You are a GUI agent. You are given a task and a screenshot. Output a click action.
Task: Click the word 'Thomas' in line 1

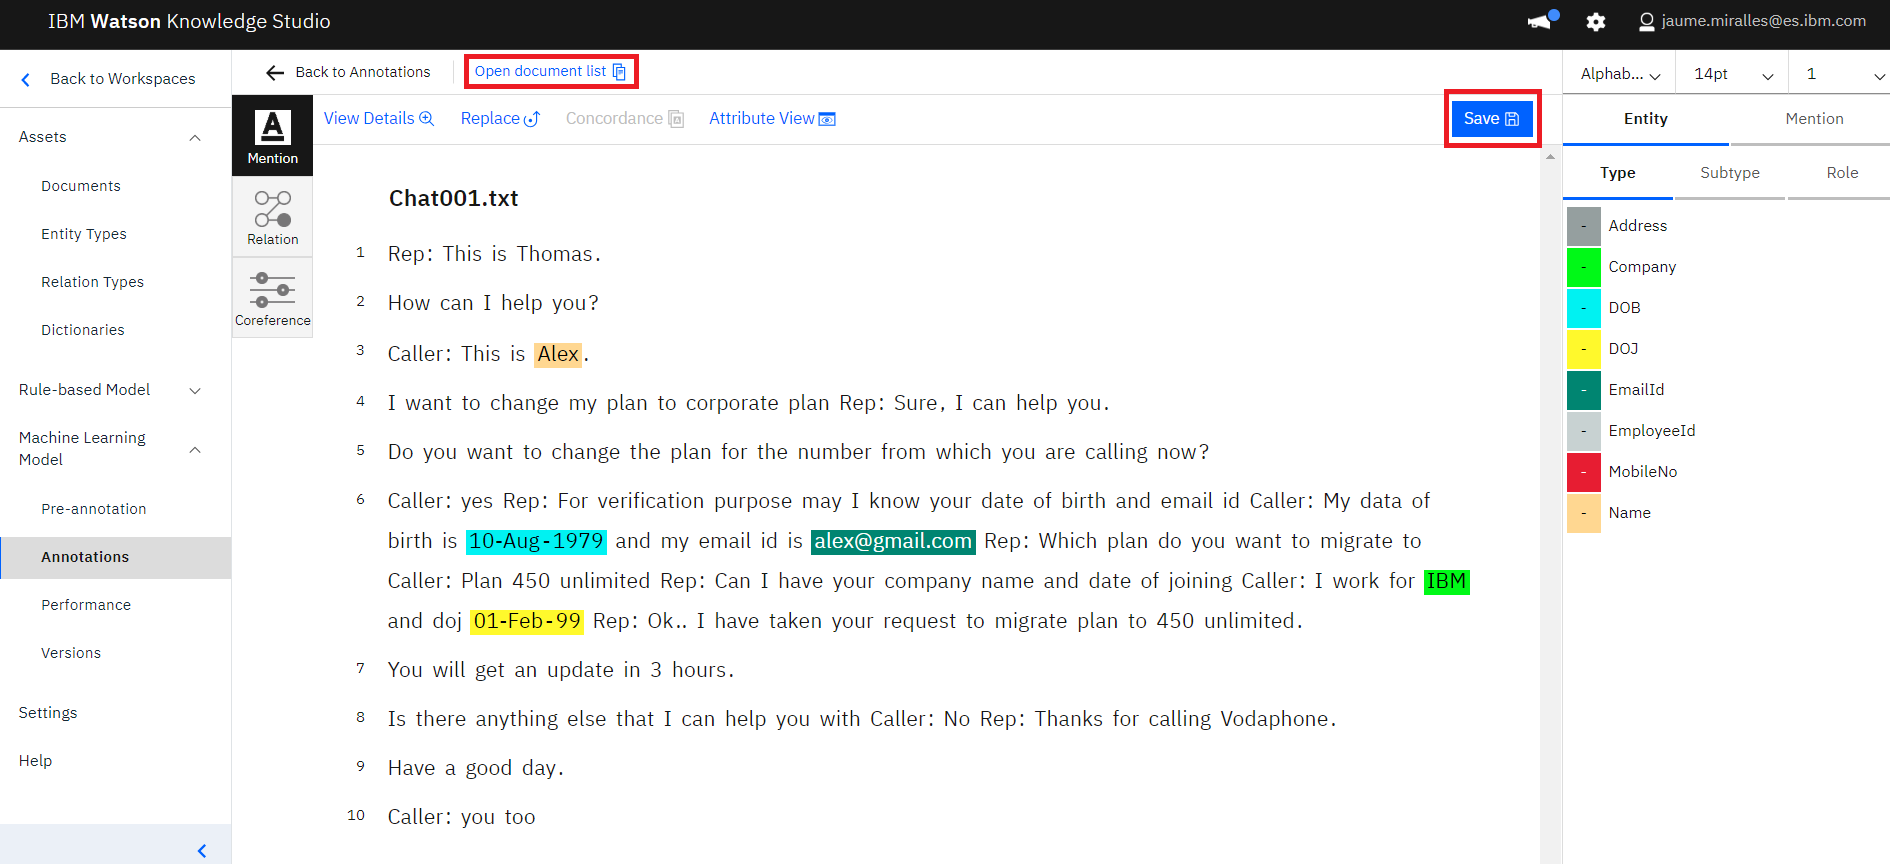(554, 254)
